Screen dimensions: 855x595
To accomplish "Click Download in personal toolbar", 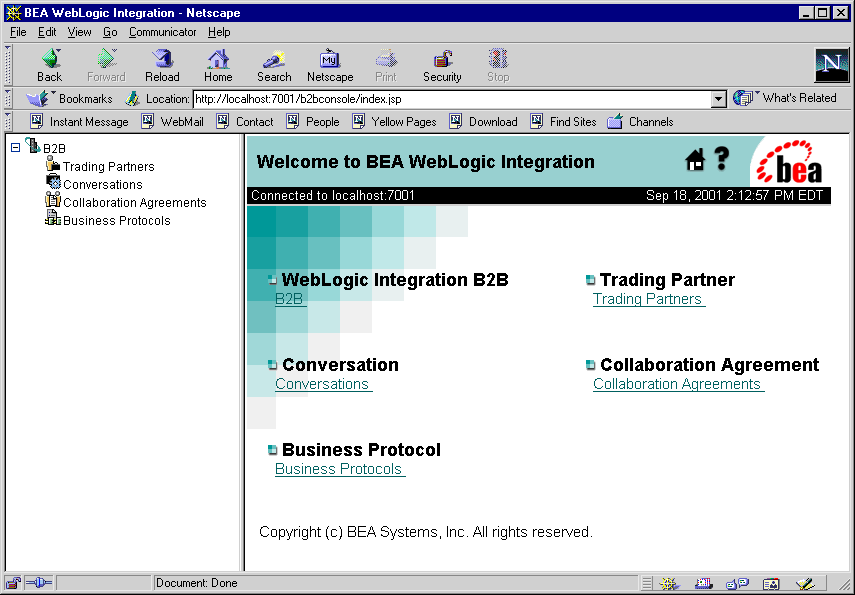I will [483, 122].
